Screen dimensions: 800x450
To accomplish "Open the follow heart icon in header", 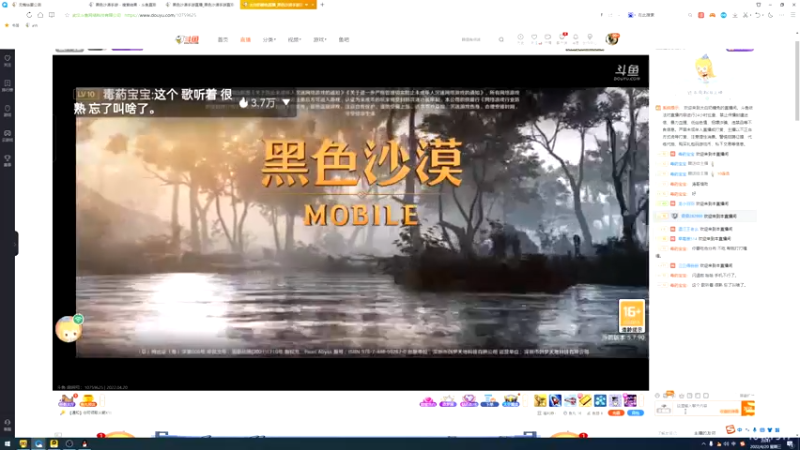I will [534, 38].
